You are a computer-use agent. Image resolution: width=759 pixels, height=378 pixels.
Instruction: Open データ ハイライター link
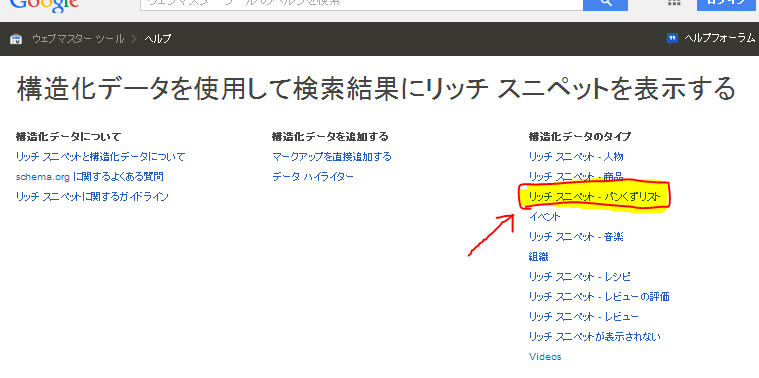point(313,177)
